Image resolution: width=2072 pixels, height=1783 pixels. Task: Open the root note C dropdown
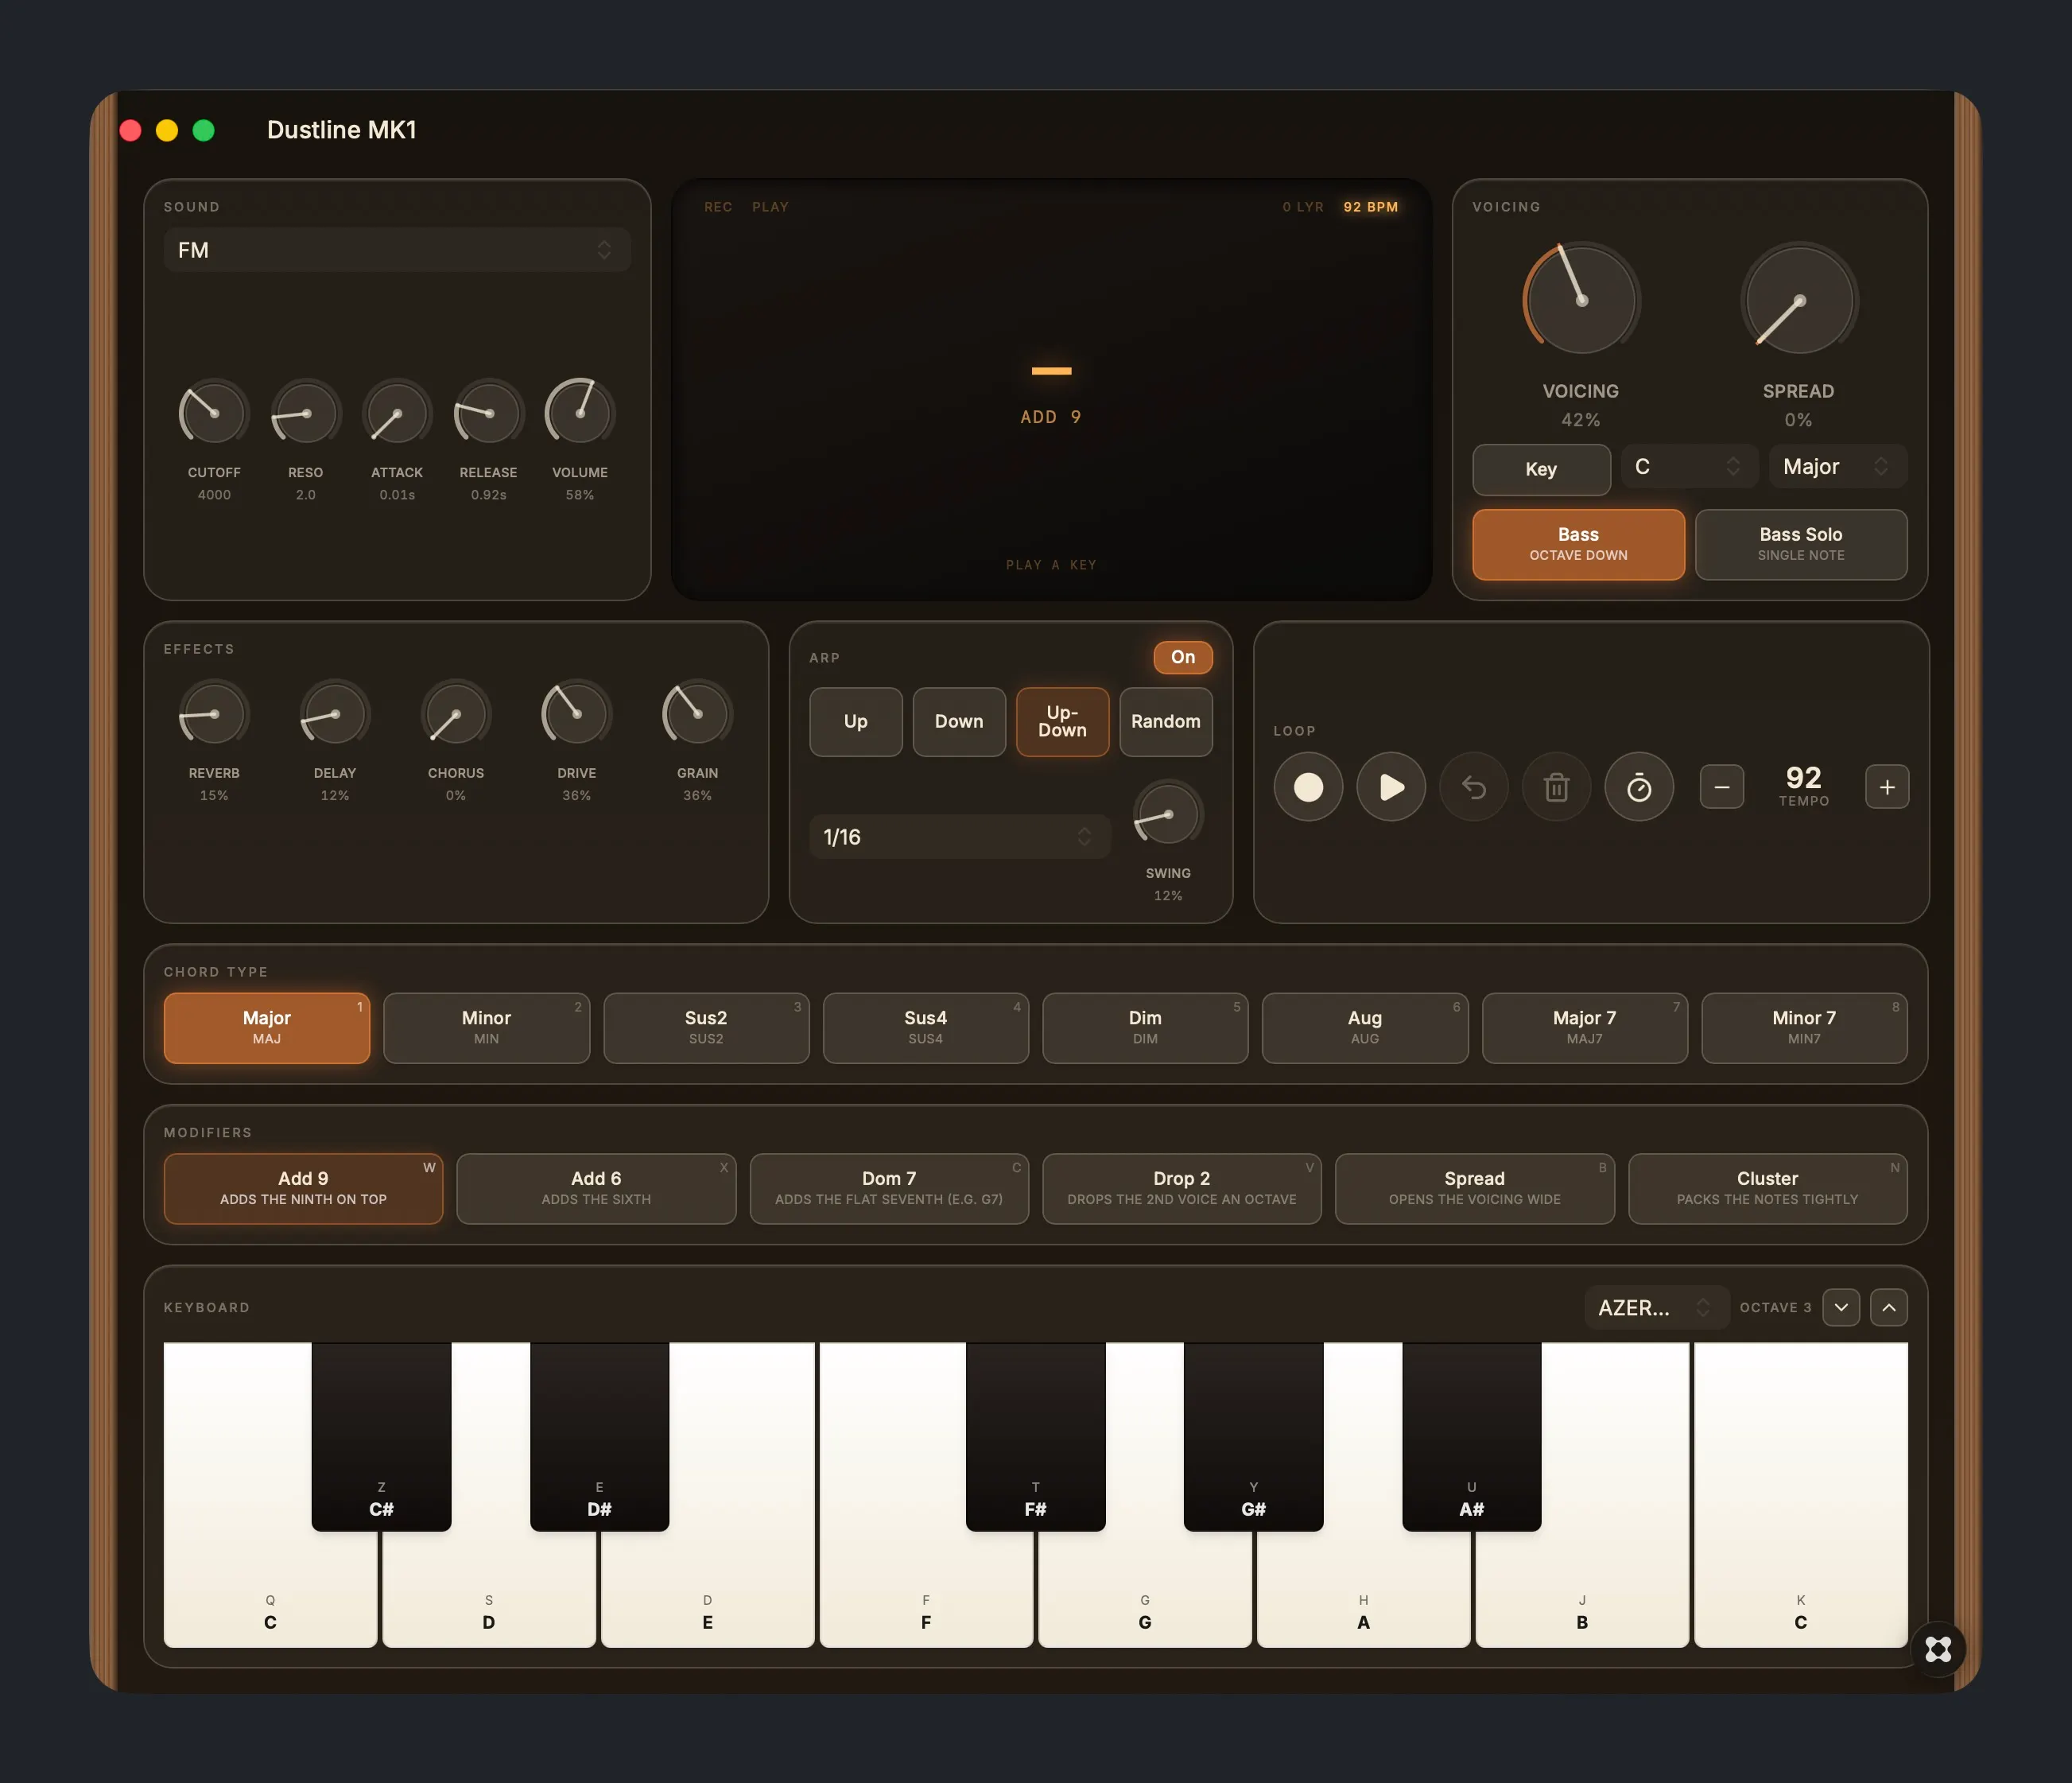(x=1689, y=467)
